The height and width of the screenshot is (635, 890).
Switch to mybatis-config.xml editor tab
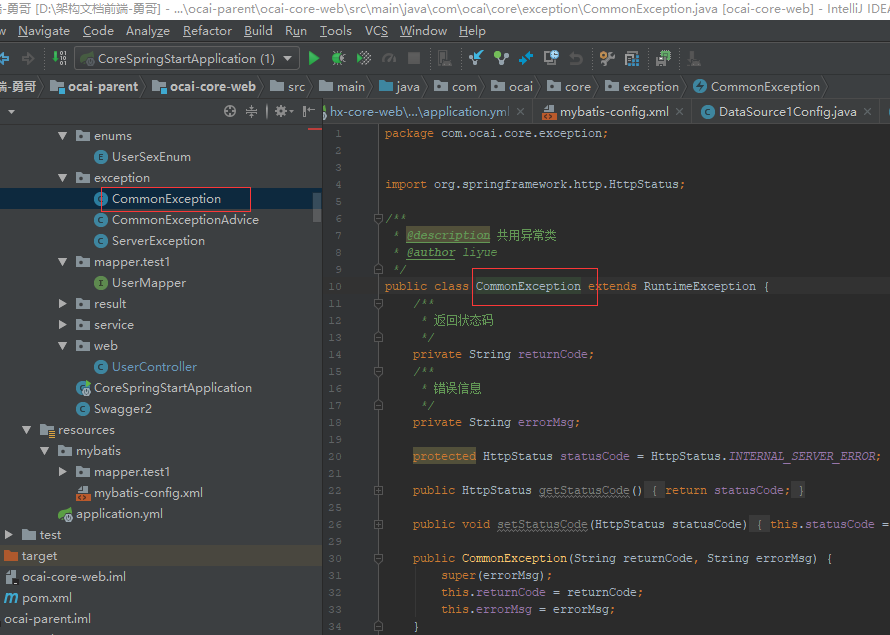click(614, 112)
